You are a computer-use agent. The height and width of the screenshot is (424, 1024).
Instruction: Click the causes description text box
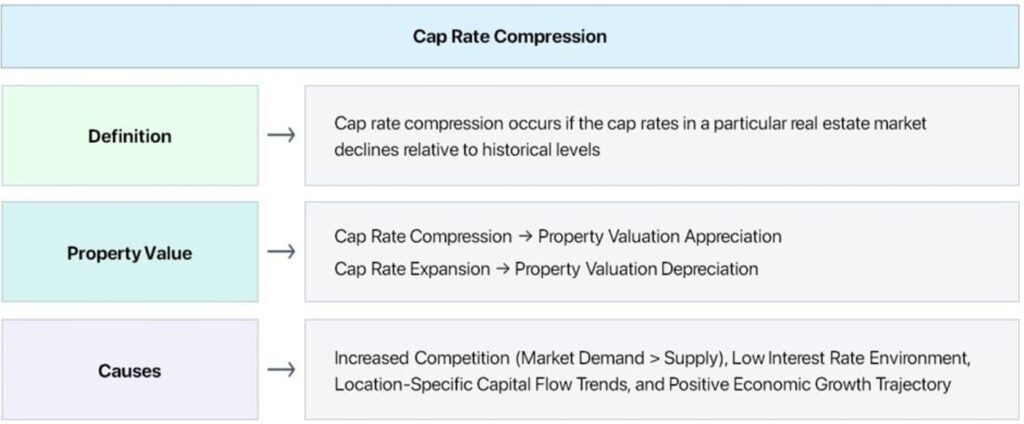662,370
